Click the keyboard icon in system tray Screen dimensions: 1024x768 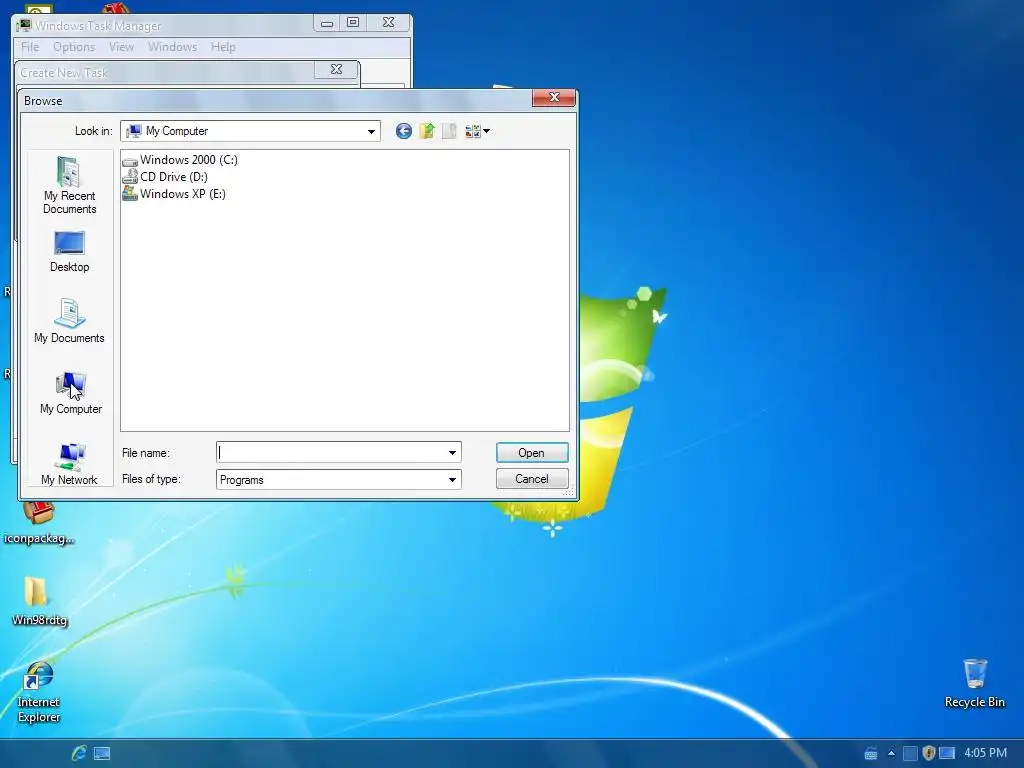pos(871,754)
